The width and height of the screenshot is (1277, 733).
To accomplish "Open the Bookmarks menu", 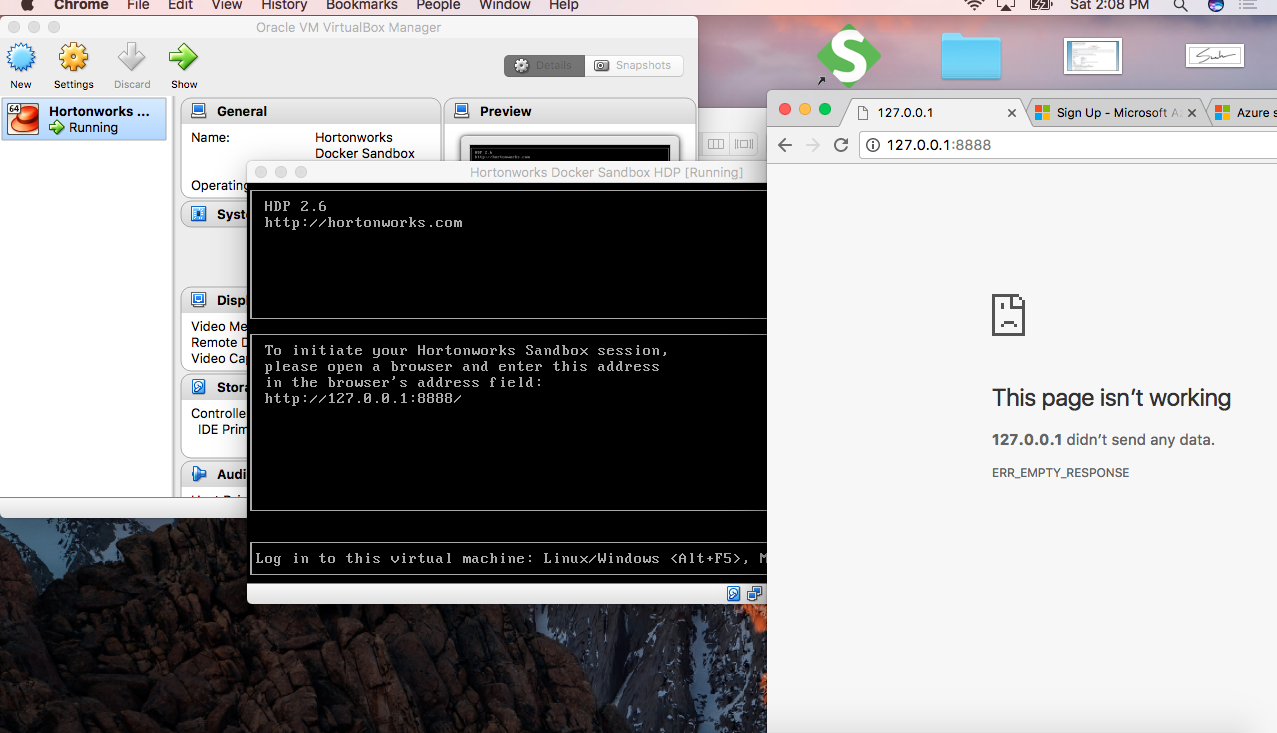I will [361, 6].
